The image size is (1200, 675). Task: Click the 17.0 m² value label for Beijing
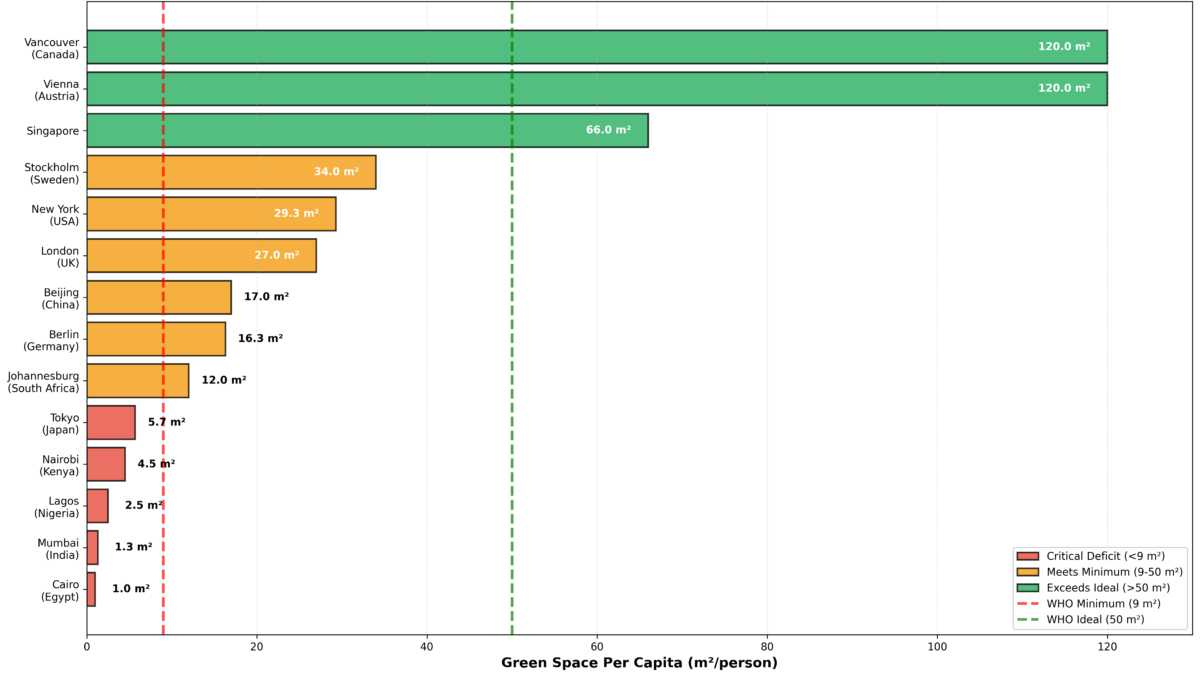coord(266,297)
